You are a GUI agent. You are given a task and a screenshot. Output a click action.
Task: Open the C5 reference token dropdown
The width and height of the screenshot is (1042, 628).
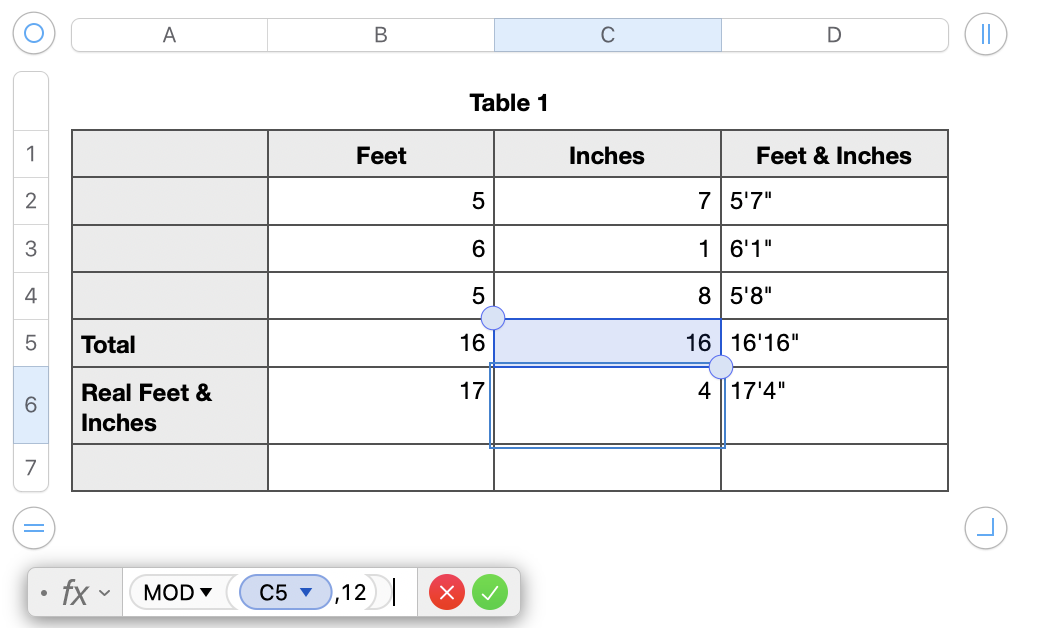307,593
